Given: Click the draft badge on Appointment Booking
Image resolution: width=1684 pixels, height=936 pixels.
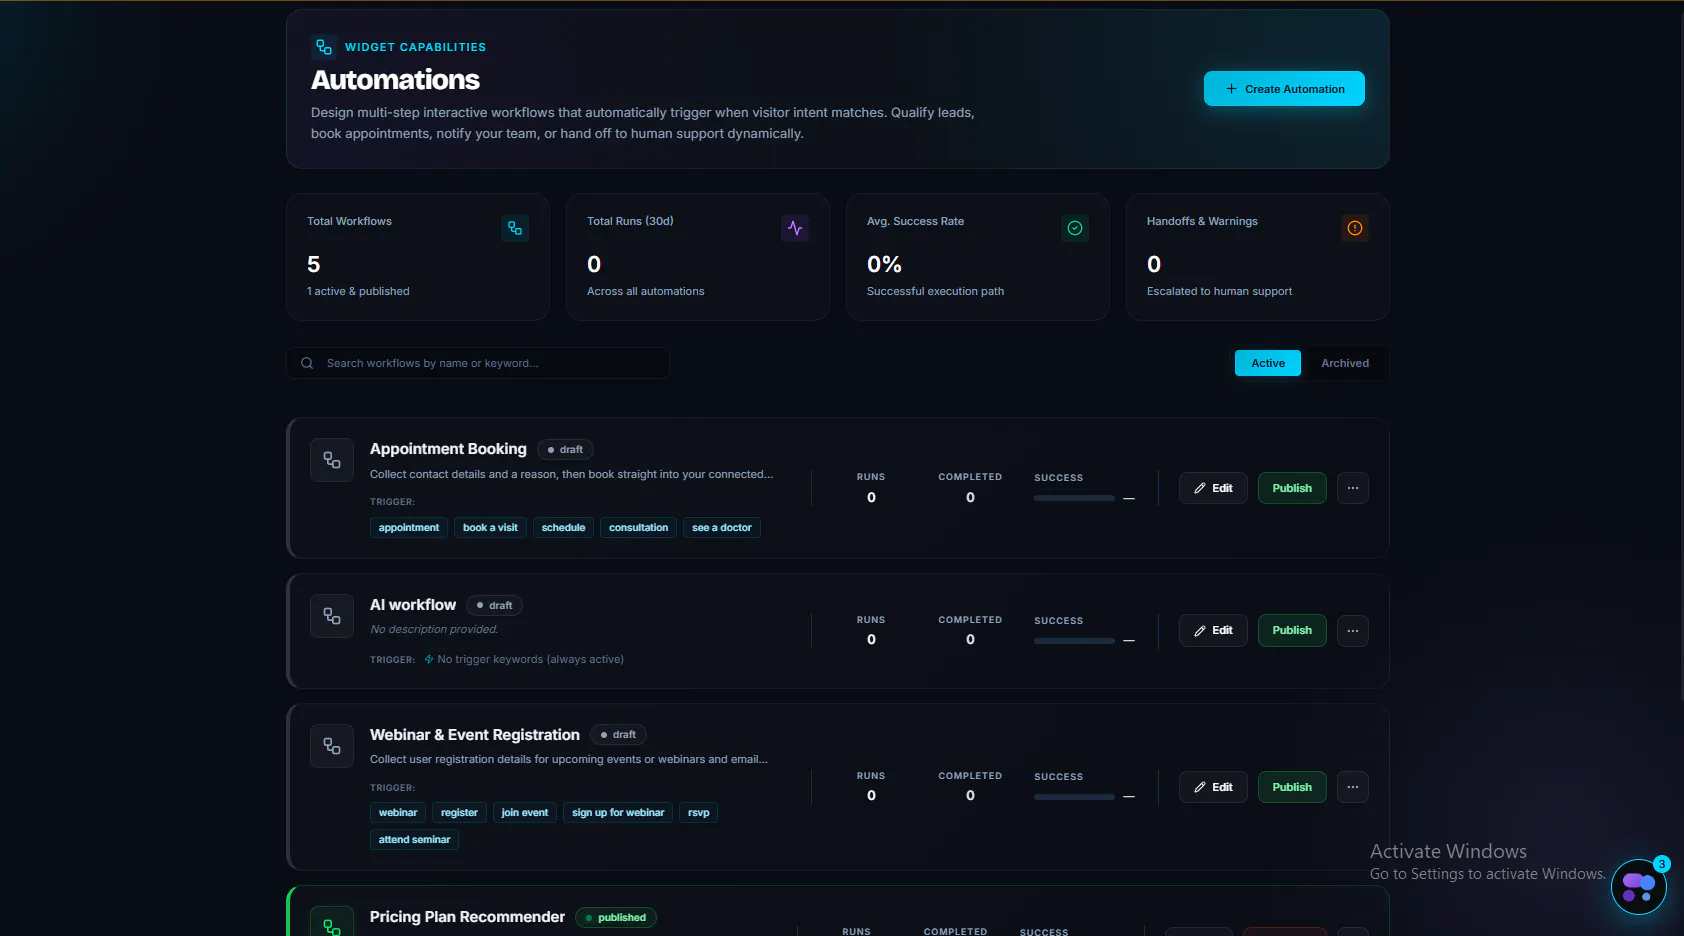Looking at the screenshot, I should point(565,450).
